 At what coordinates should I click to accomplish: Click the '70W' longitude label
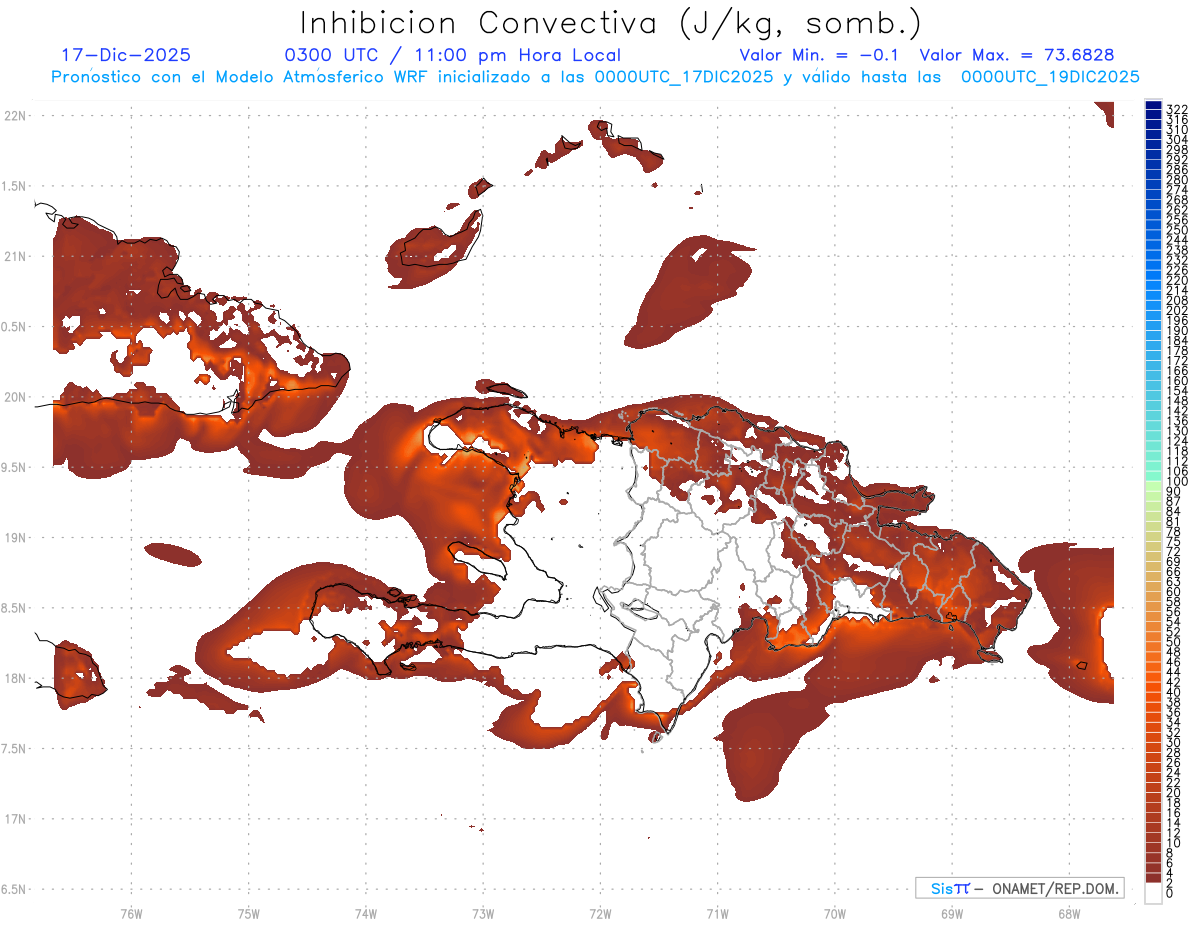pyautogui.click(x=834, y=913)
